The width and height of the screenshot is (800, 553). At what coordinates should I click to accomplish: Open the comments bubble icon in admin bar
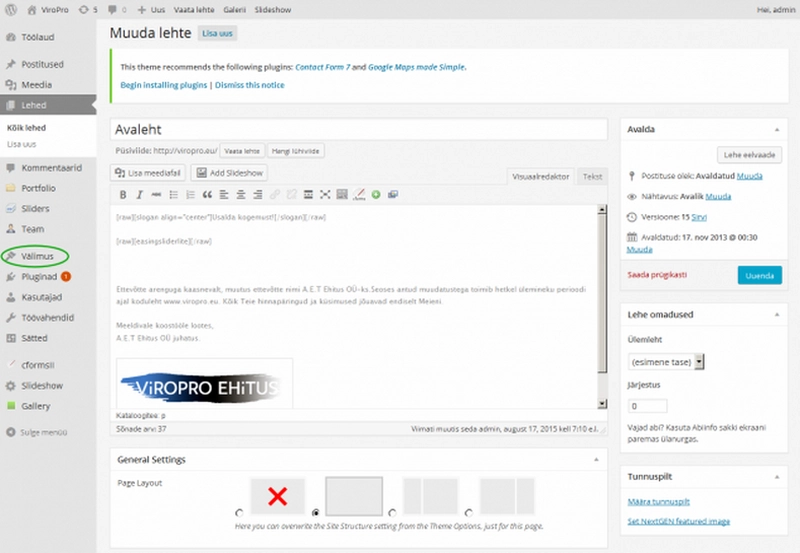coord(114,9)
